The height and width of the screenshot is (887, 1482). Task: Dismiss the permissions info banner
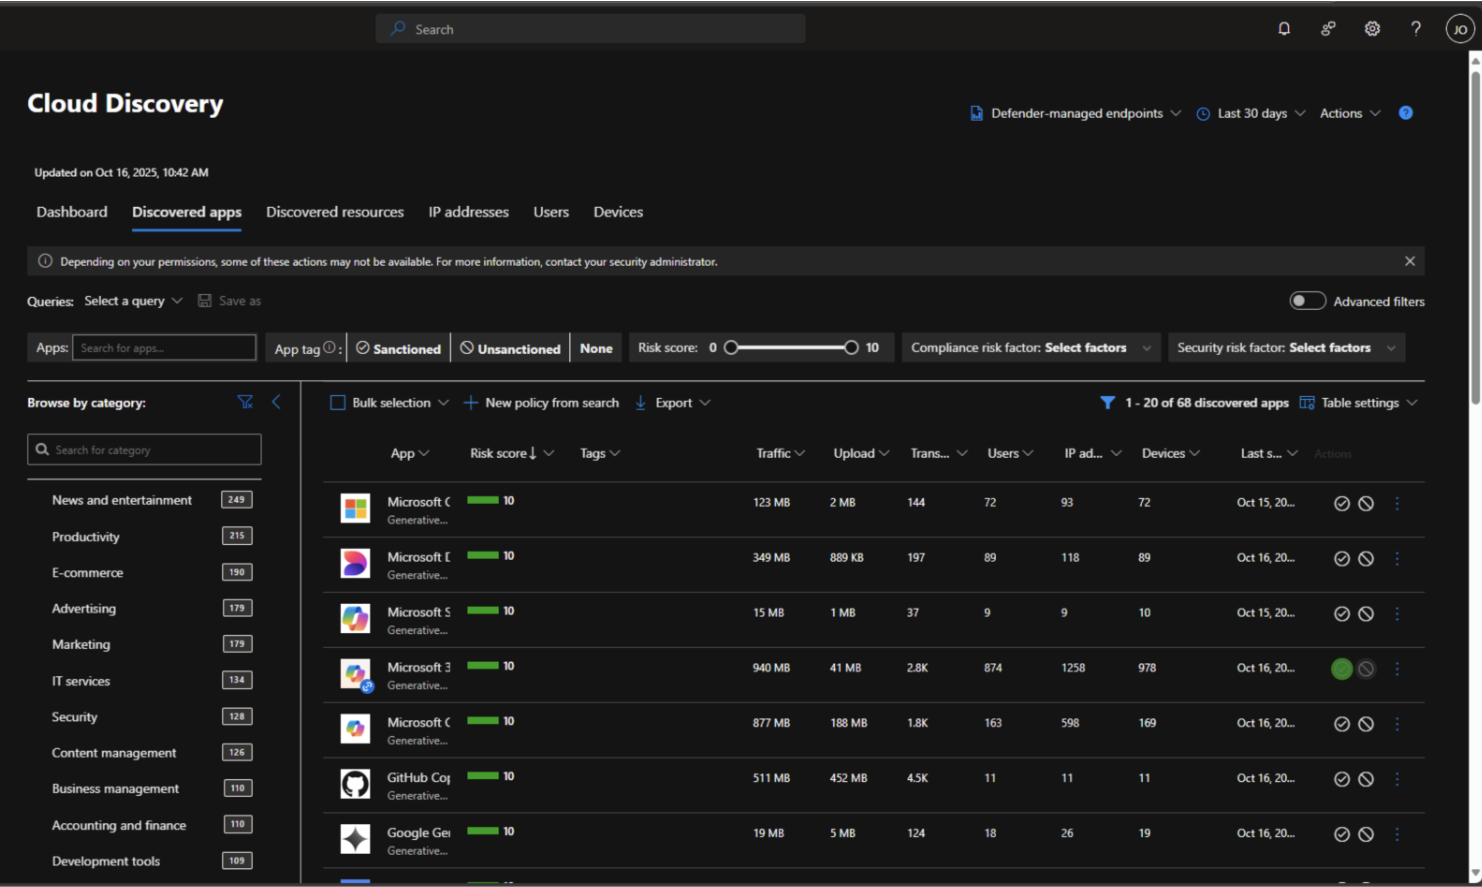click(x=1410, y=261)
